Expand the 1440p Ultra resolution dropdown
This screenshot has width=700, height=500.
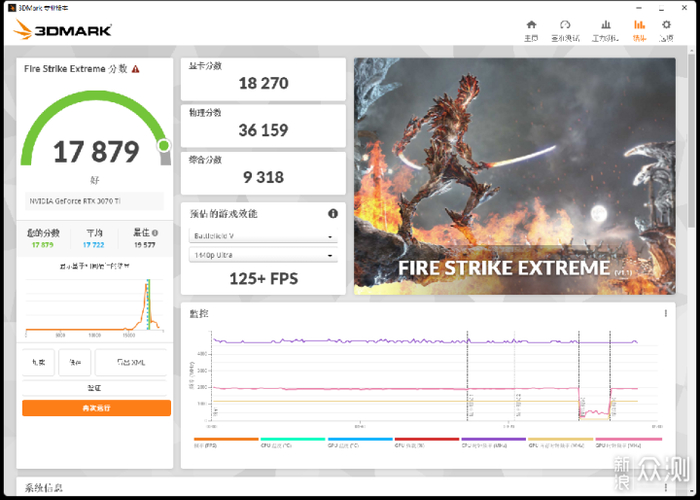[x=263, y=256]
